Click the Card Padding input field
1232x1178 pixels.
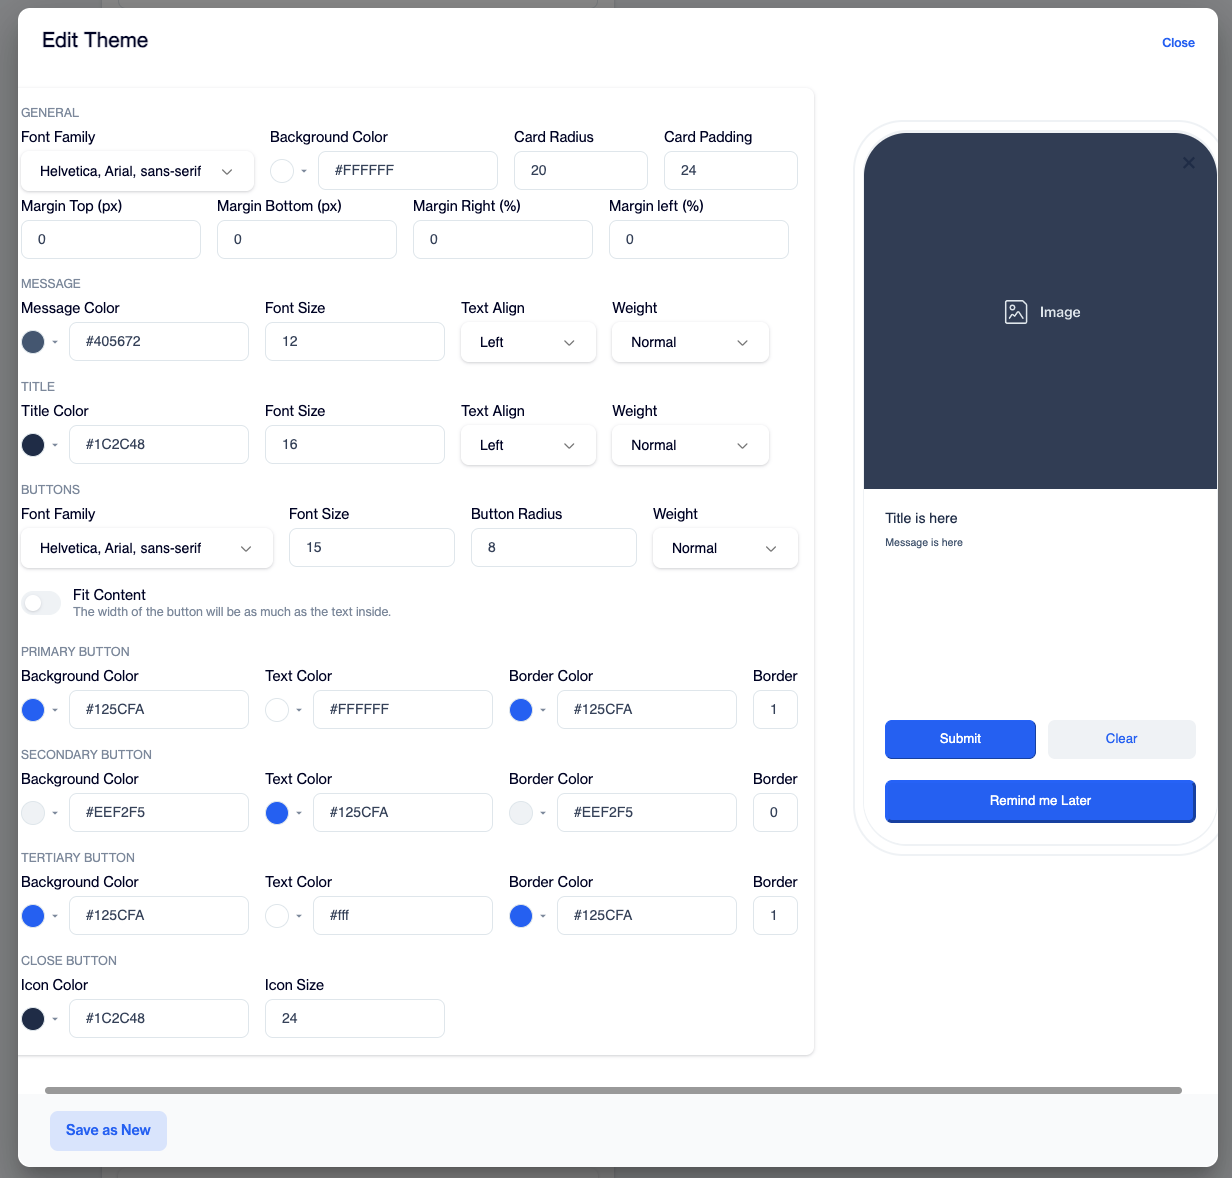click(731, 171)
